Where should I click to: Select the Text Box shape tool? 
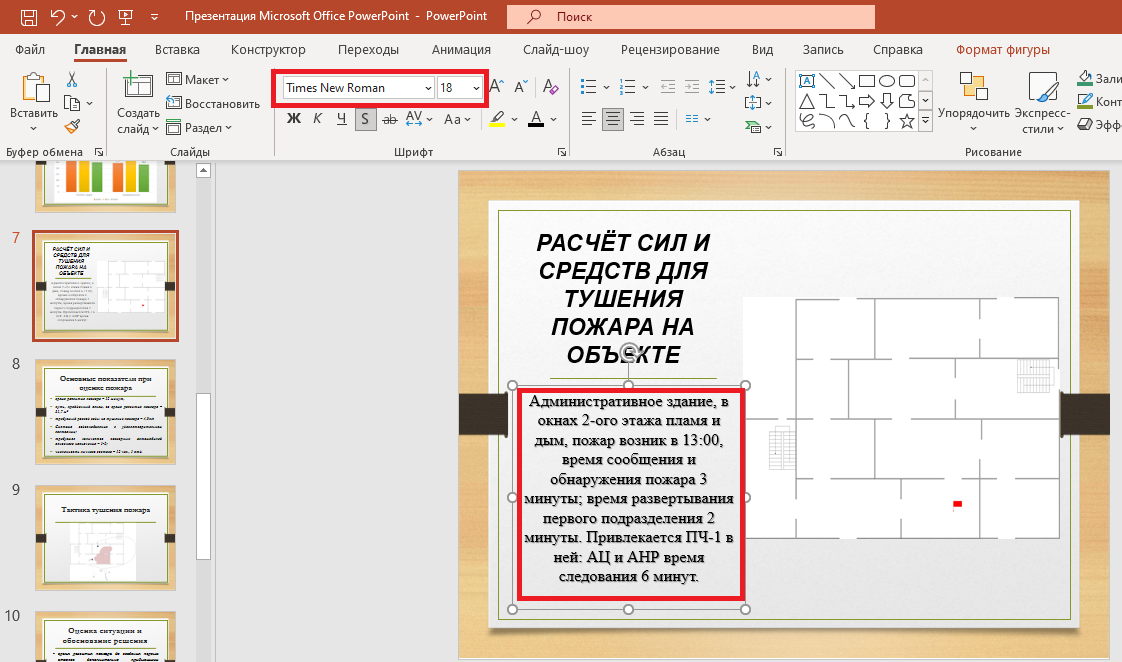pyautogui.click(x=807, y=81)
